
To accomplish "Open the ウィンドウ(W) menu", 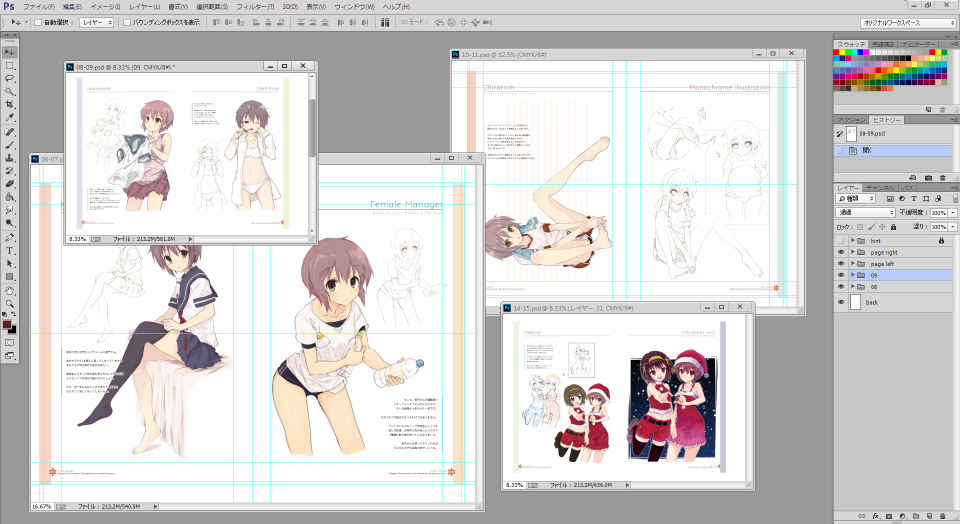I will point(354,7).
